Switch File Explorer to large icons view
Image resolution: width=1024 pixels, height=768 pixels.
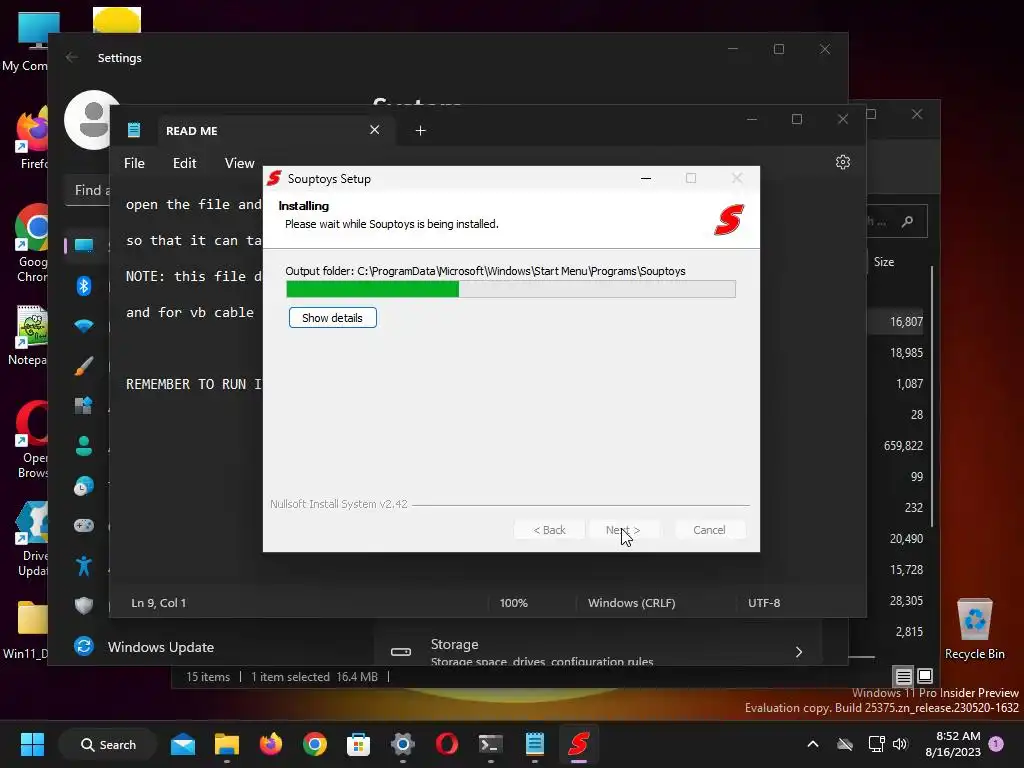click(925, 676)
